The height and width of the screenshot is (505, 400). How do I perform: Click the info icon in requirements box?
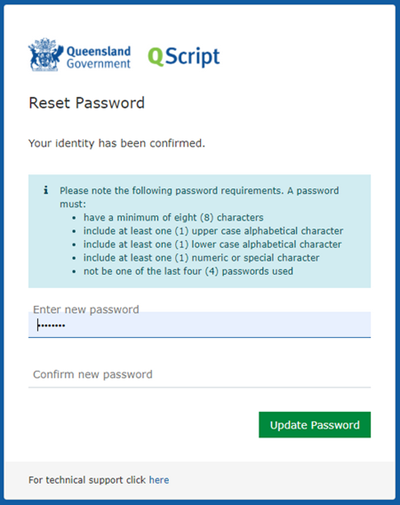point(46,190)
